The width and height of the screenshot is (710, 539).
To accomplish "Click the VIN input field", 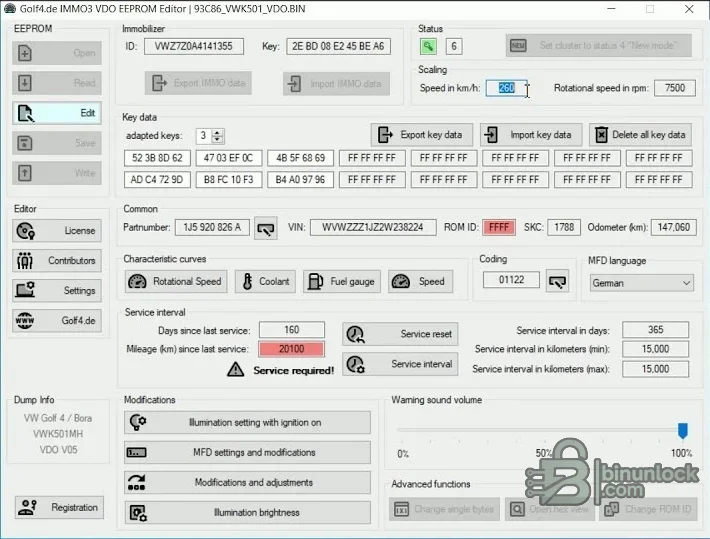I will pyautogui.click(x=373, y=227).
